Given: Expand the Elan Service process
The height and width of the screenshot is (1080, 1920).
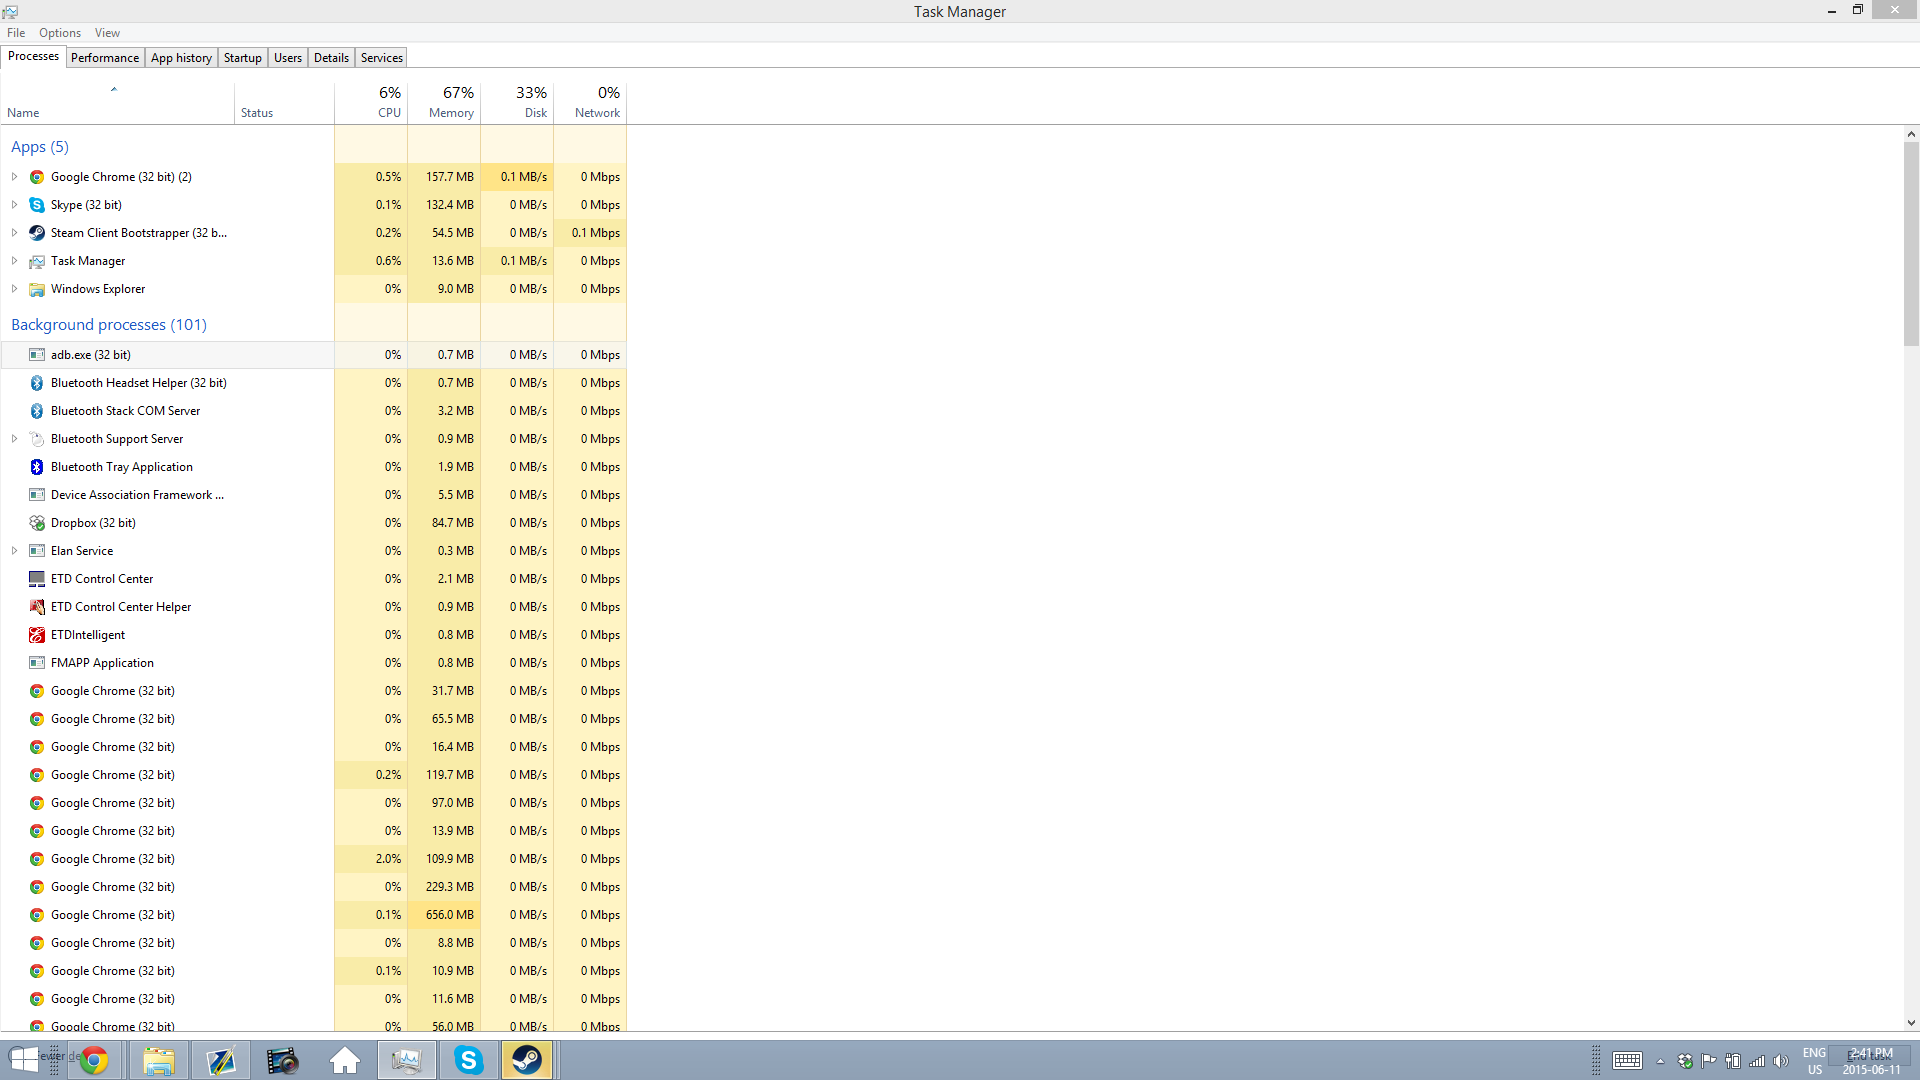Looking at the screenshot, I should [x=14, y=551].
